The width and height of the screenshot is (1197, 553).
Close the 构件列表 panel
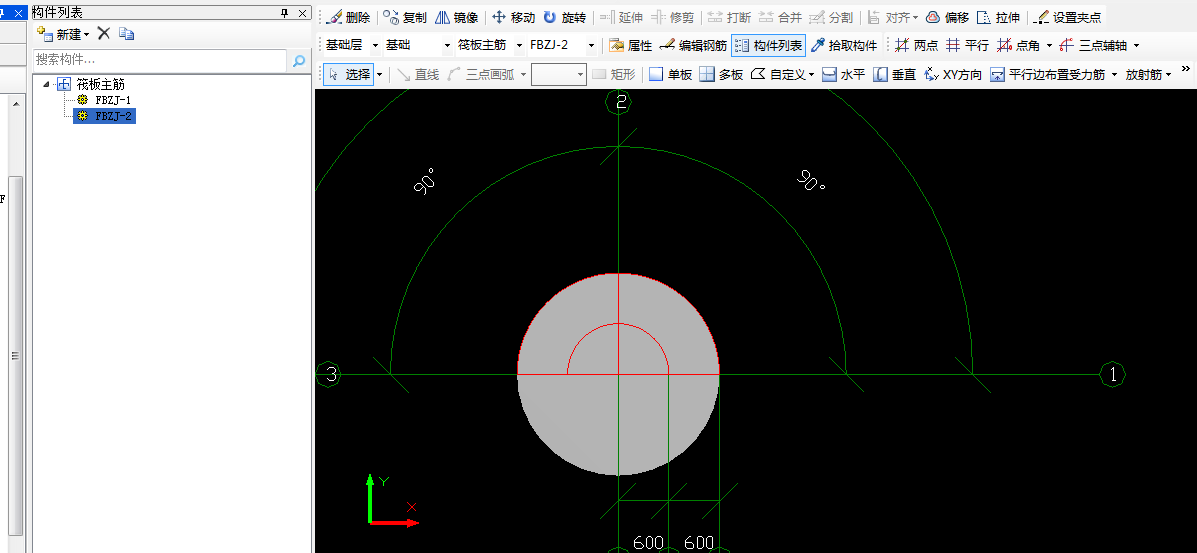pyautogui.click(x=302, y=13)
